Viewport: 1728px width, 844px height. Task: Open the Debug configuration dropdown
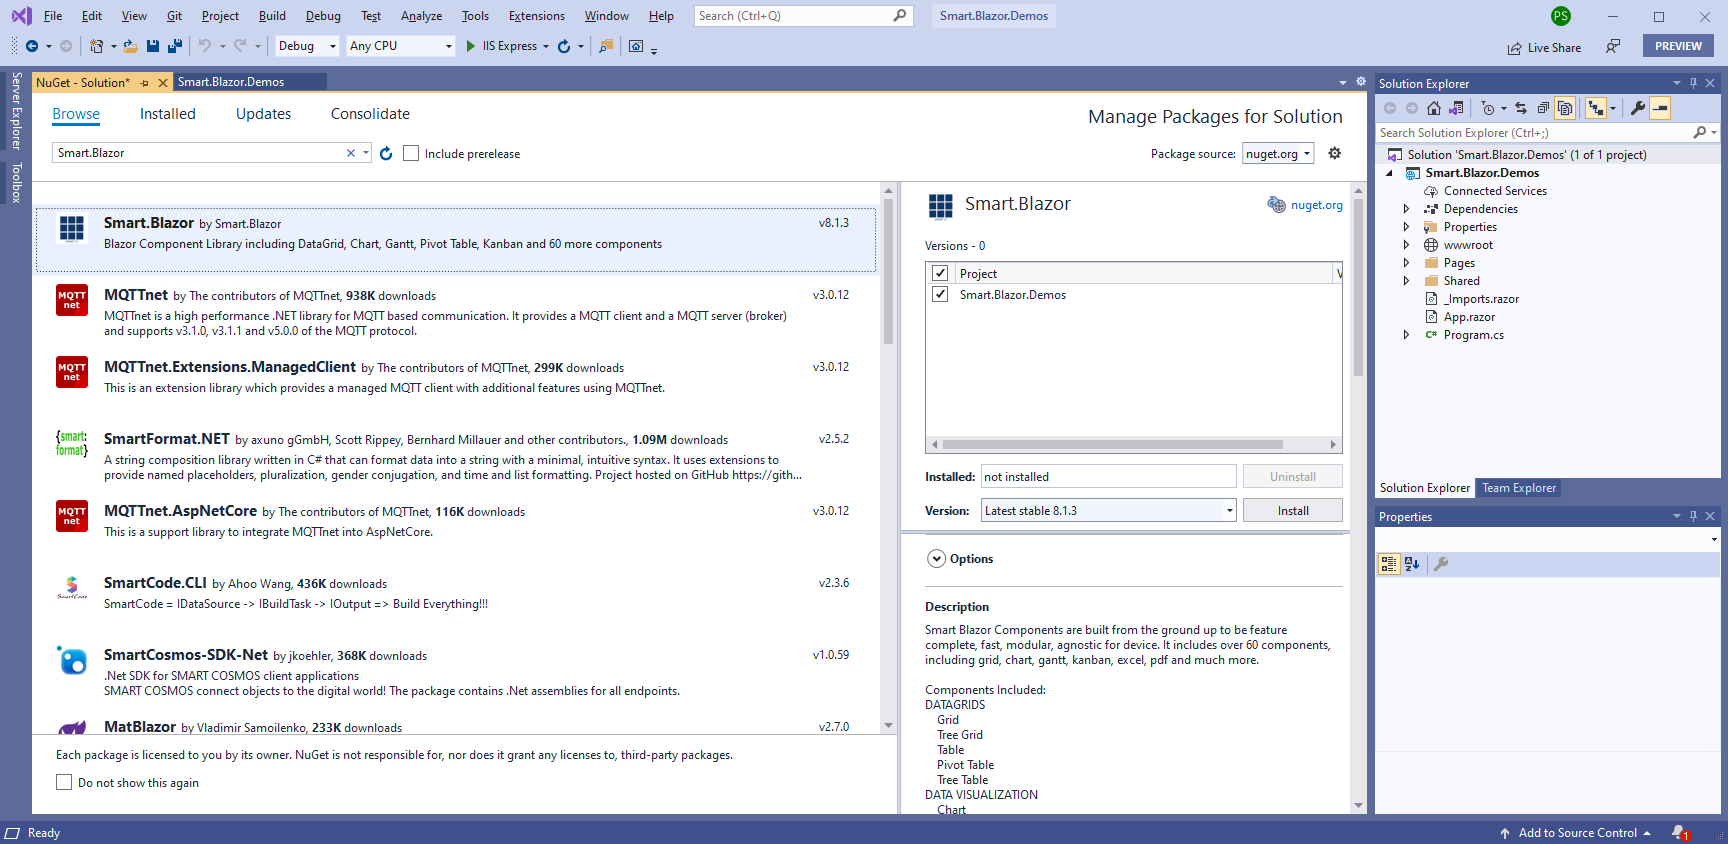pos(306,46)
